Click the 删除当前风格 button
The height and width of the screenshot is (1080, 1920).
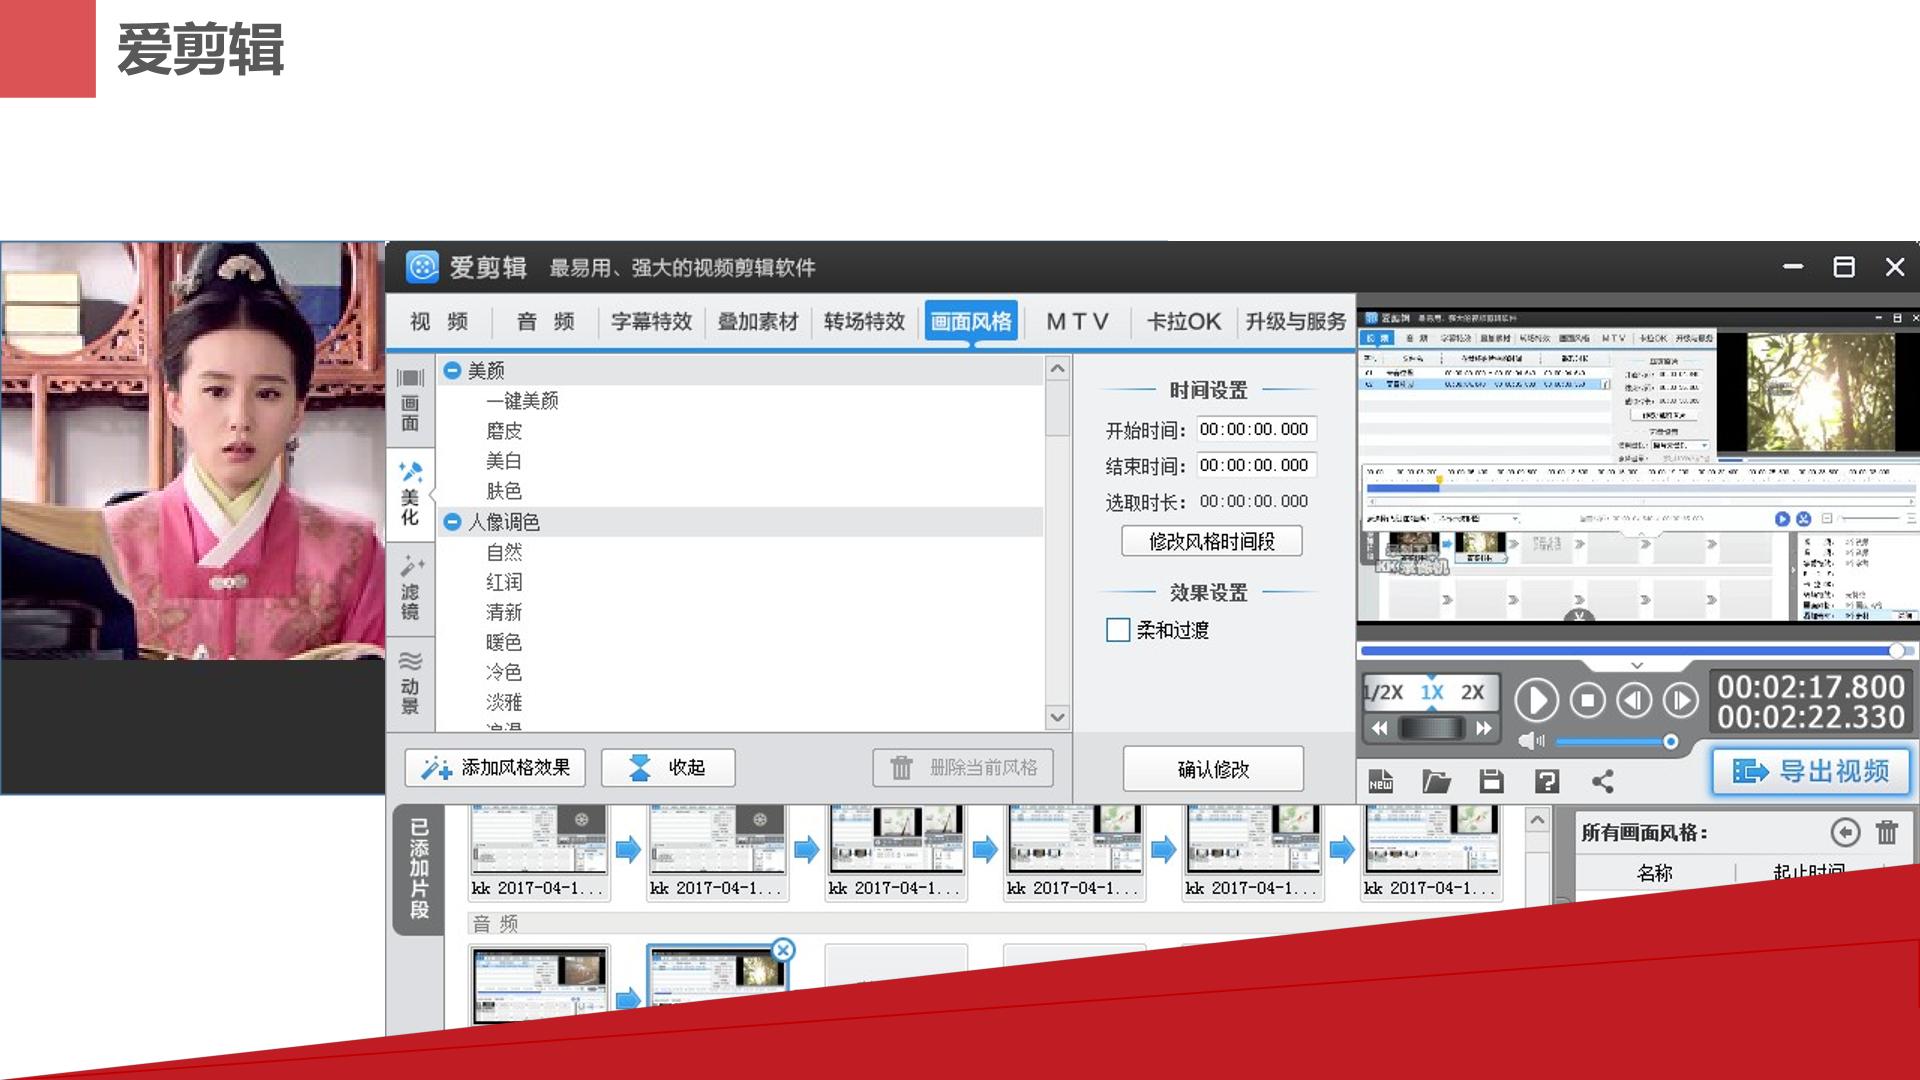click(x=963, y=768)
